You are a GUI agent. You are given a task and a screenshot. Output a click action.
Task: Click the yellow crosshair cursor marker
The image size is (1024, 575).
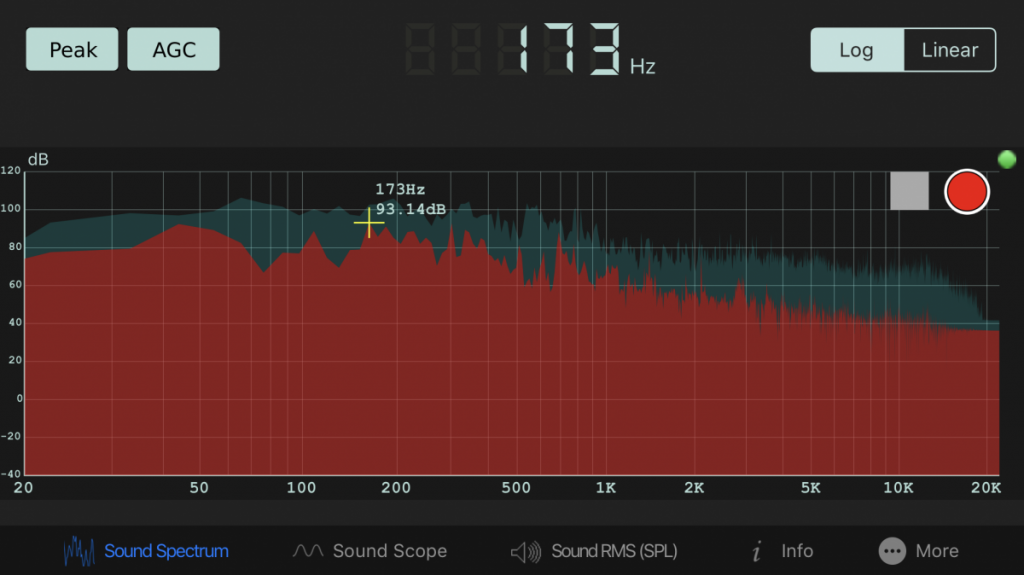369,222
